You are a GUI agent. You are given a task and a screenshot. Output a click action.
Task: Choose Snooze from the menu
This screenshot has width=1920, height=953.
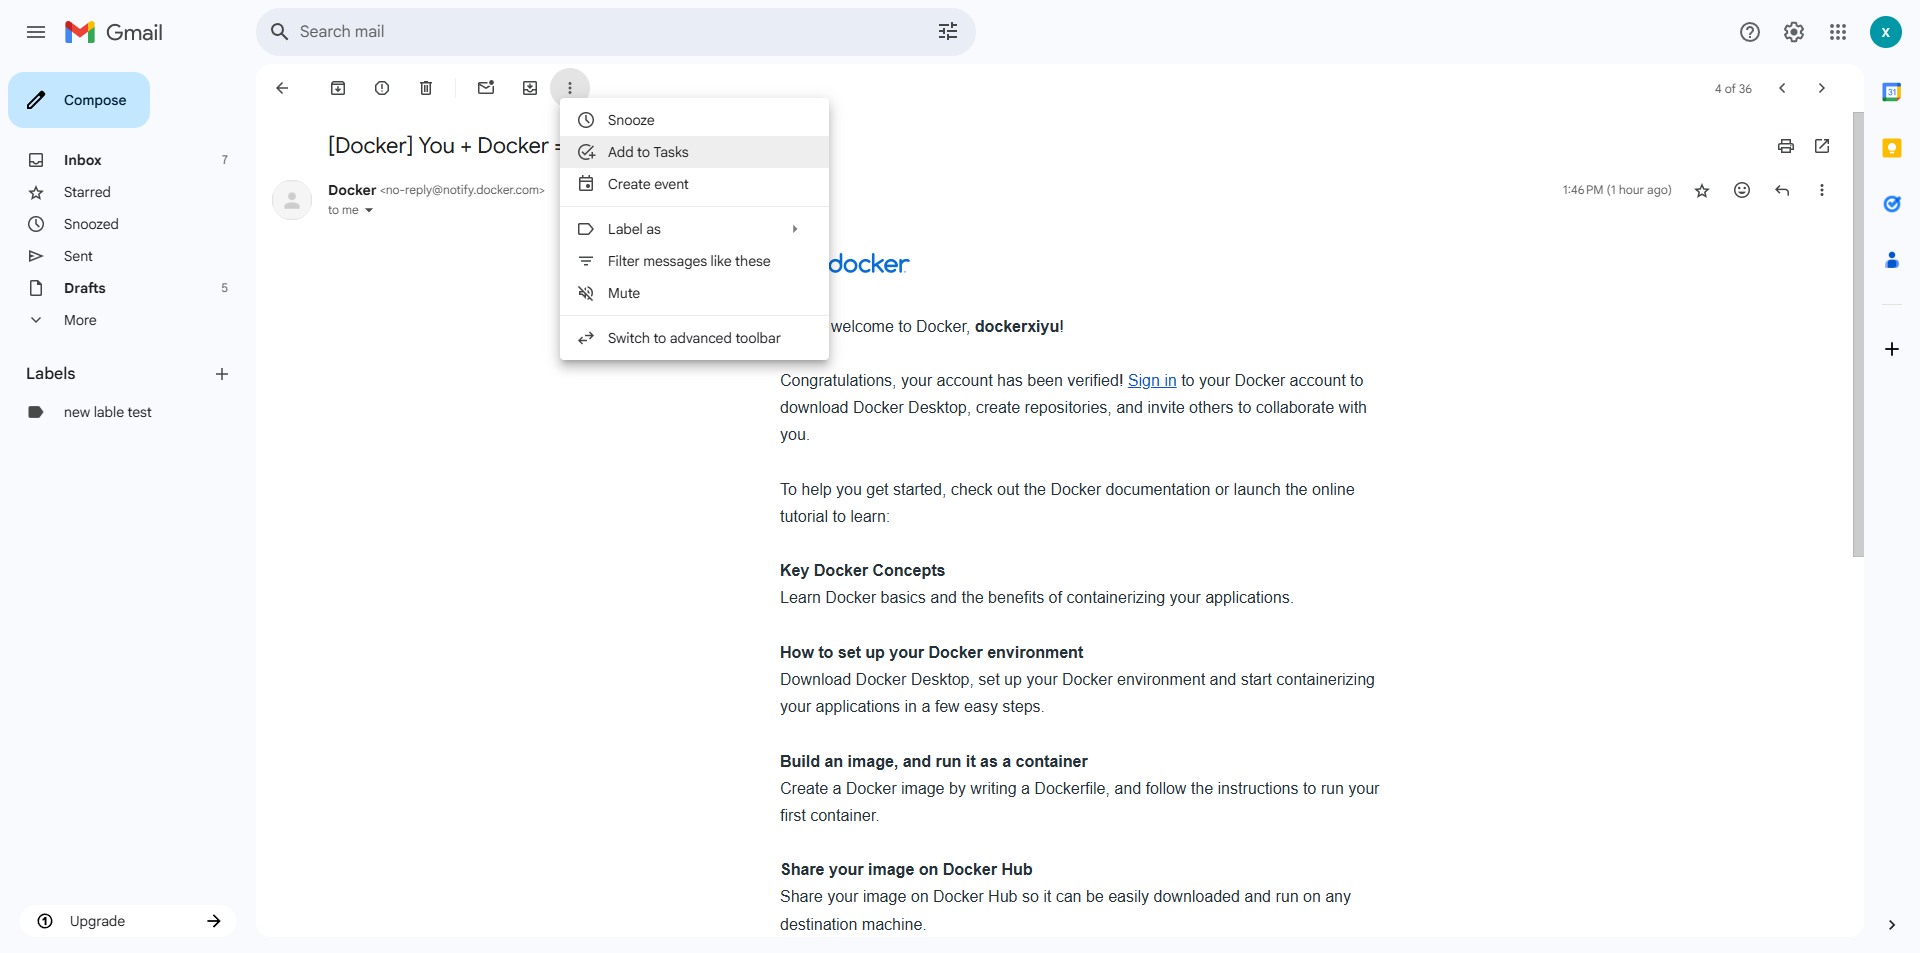(694, 120)
